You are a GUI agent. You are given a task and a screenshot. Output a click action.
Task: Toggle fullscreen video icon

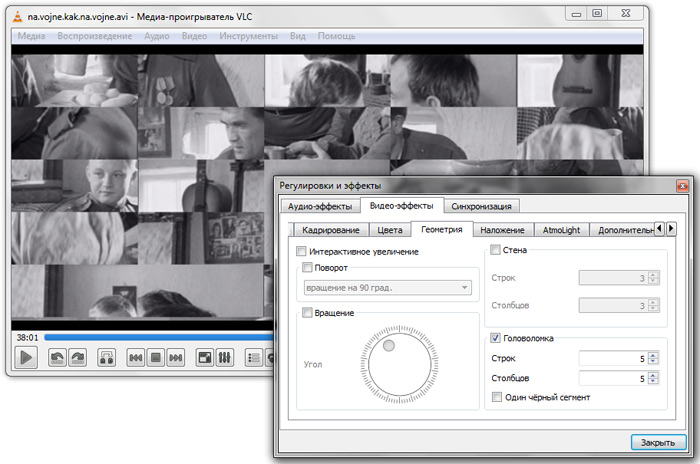tap(204, 357)
